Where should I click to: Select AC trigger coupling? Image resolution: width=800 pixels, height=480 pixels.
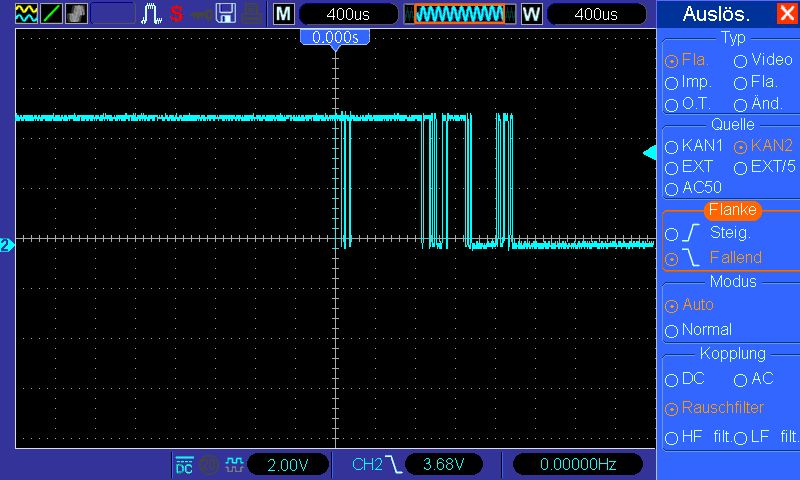(754, 379)
